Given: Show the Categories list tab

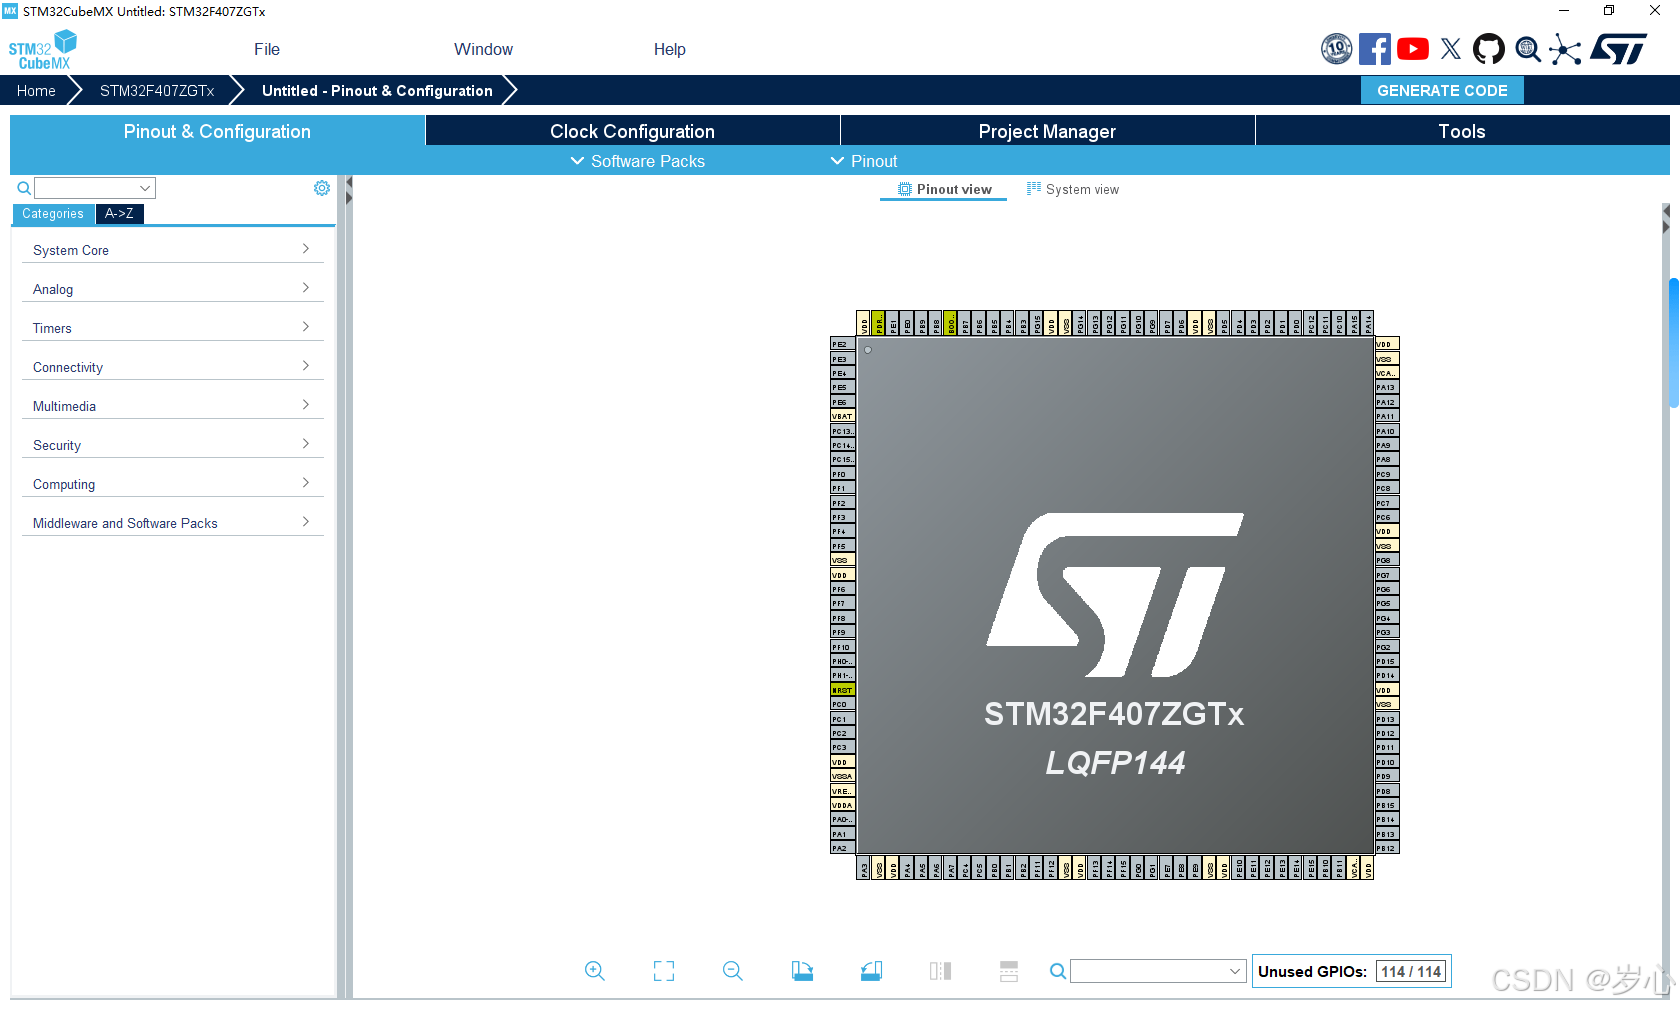Looking at the screenshot, I should point(53,214).
